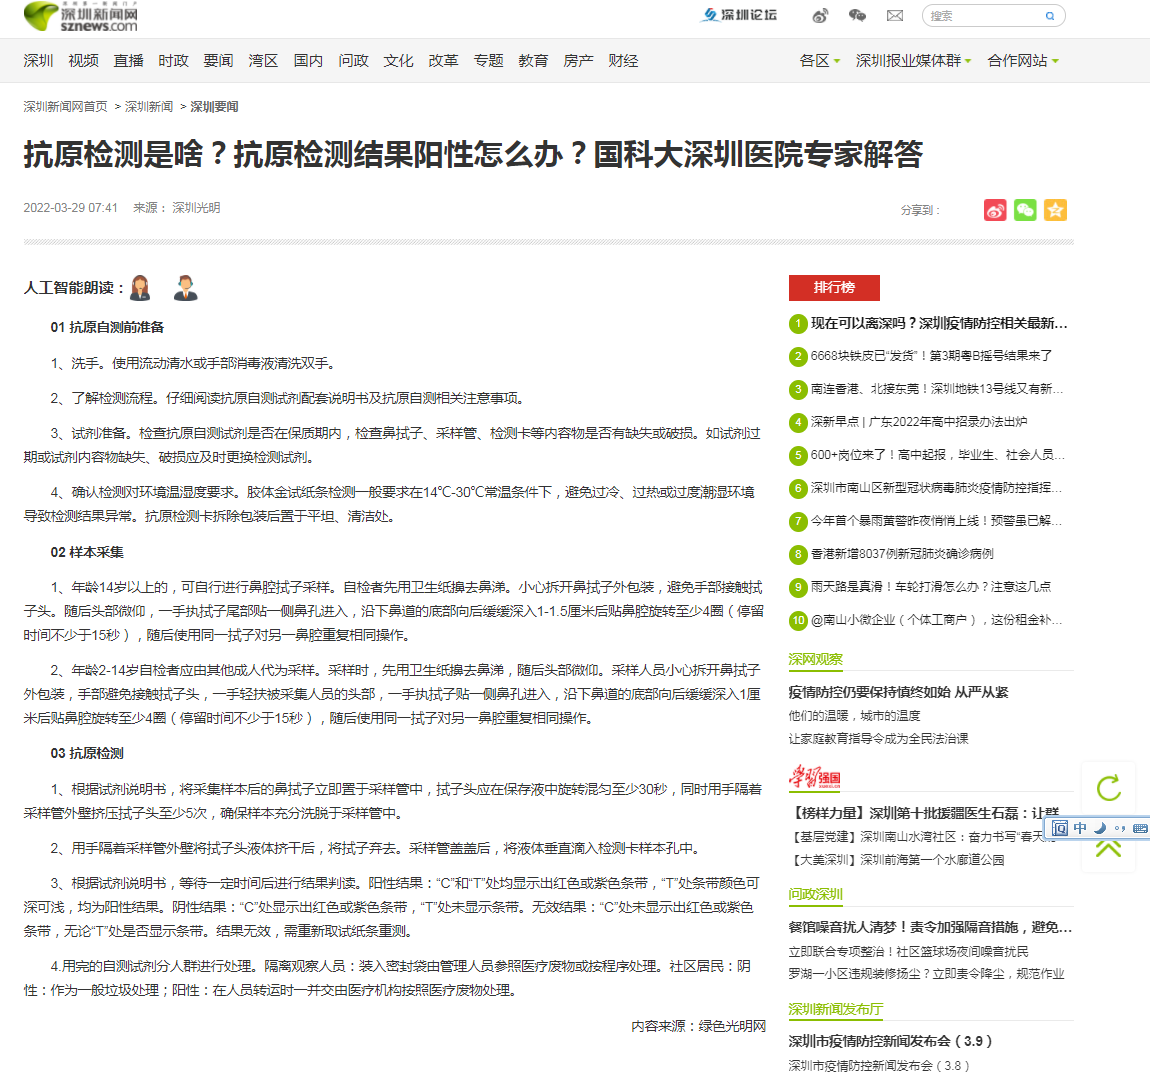Expand the 合作网站 dropdown
This screenshot has width=1150, height=1074.
click(1022, 61)
